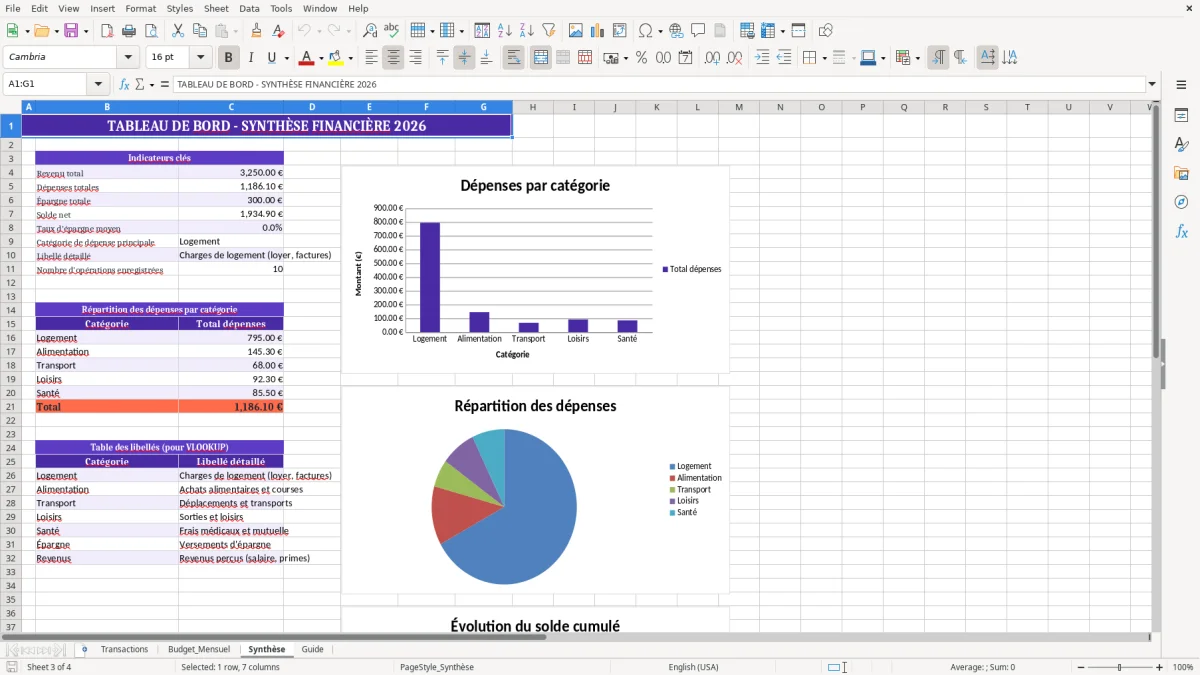
Task: Click the Clear Direct Formatting icon
Action: click(x=279, y=31)
